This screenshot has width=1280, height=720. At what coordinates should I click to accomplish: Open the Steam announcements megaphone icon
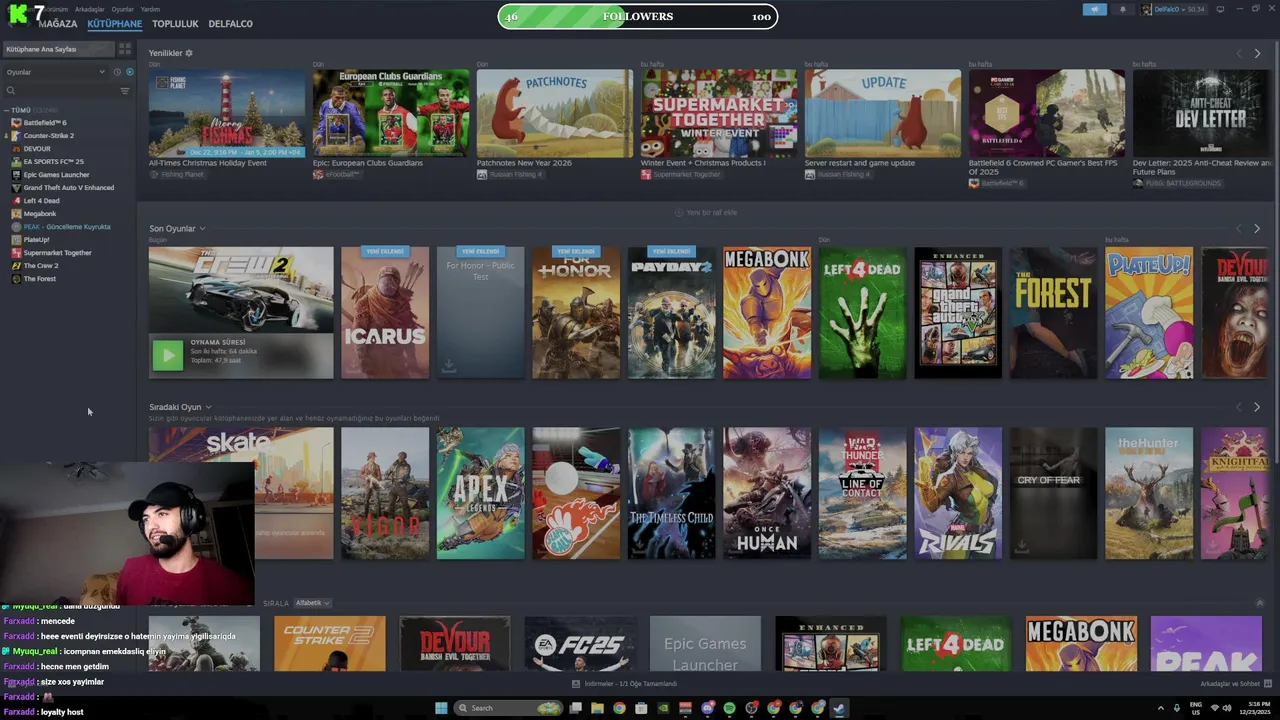tap(1094, 9)
